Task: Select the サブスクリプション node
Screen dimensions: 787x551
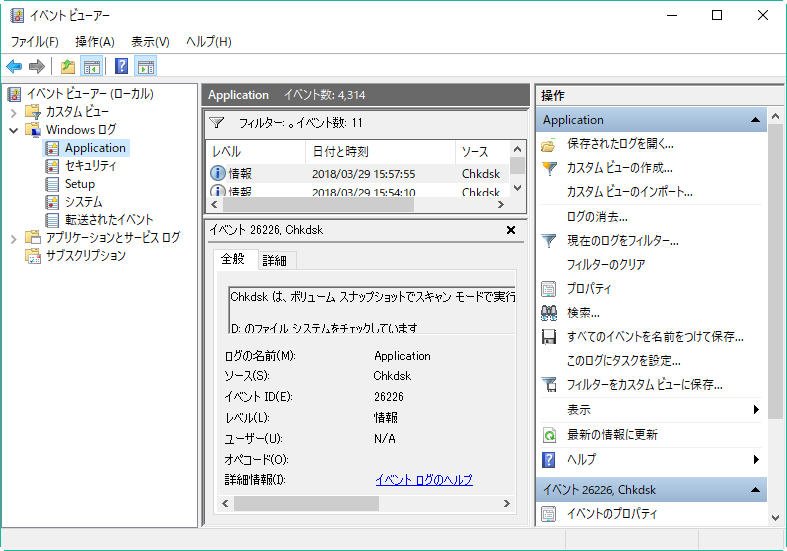Action: [x=85, y=255]
